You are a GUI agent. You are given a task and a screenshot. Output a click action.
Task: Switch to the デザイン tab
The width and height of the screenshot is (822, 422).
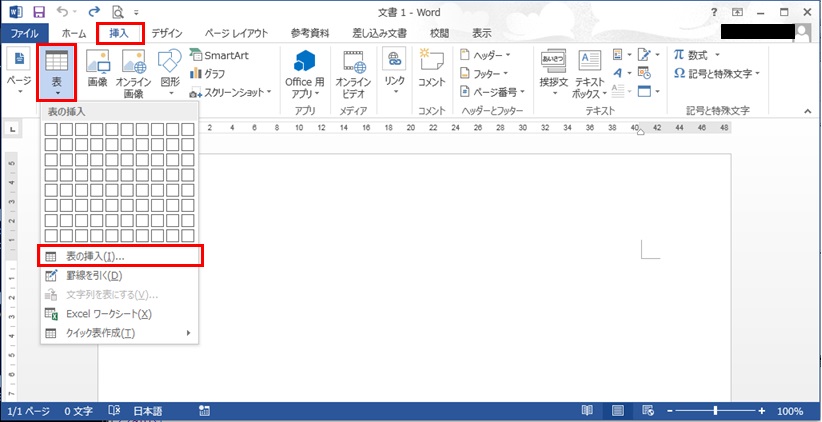click(x=167, y=34)
